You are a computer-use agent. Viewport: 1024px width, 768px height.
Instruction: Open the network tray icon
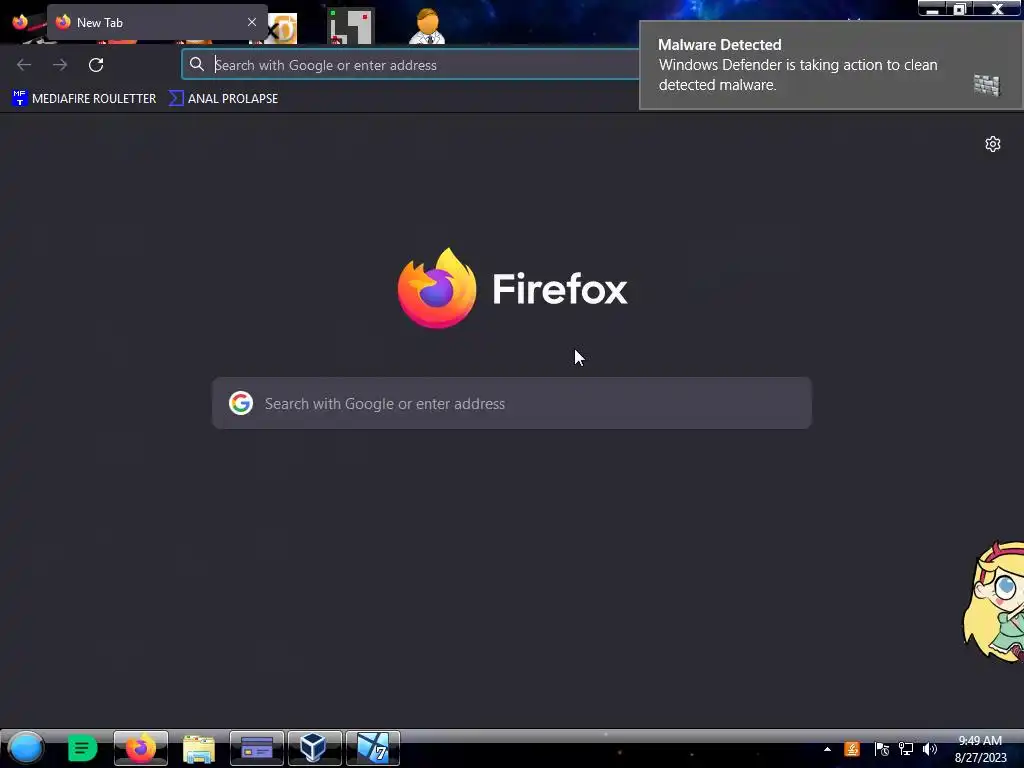pyautogui.click(x=906, y=749)
